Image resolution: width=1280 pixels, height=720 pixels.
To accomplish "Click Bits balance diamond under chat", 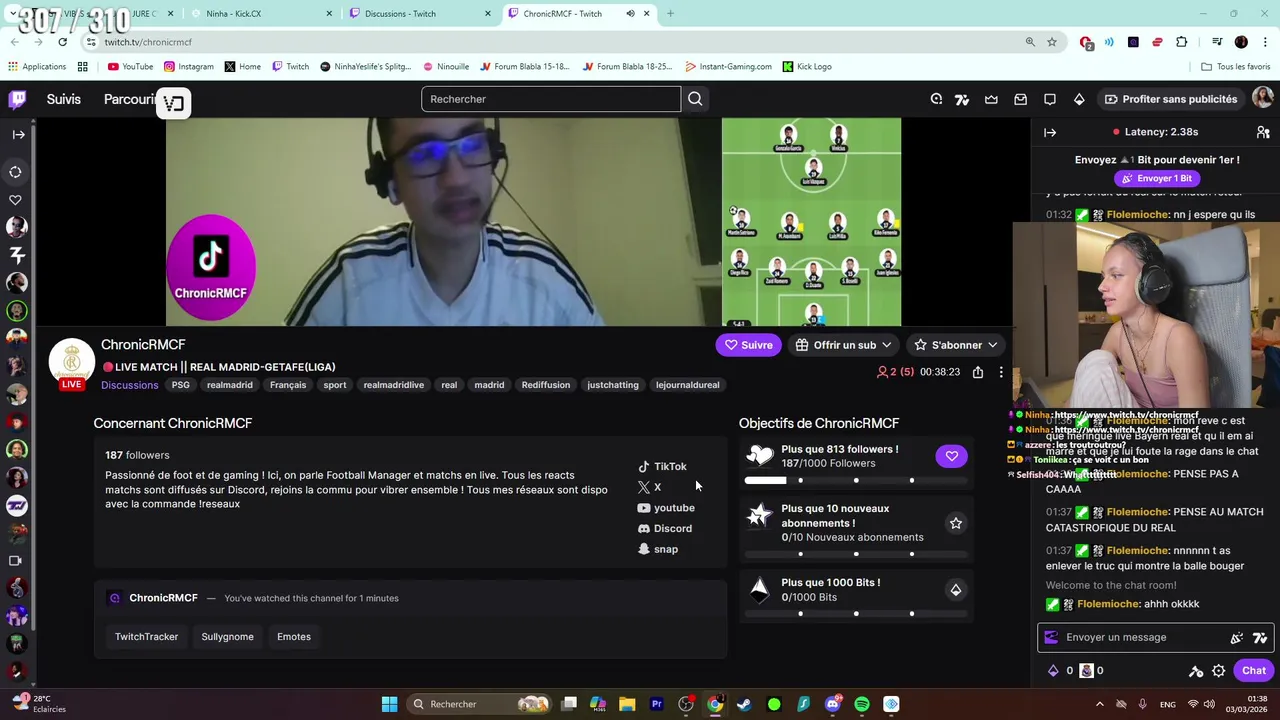I will pos(1053,671).
